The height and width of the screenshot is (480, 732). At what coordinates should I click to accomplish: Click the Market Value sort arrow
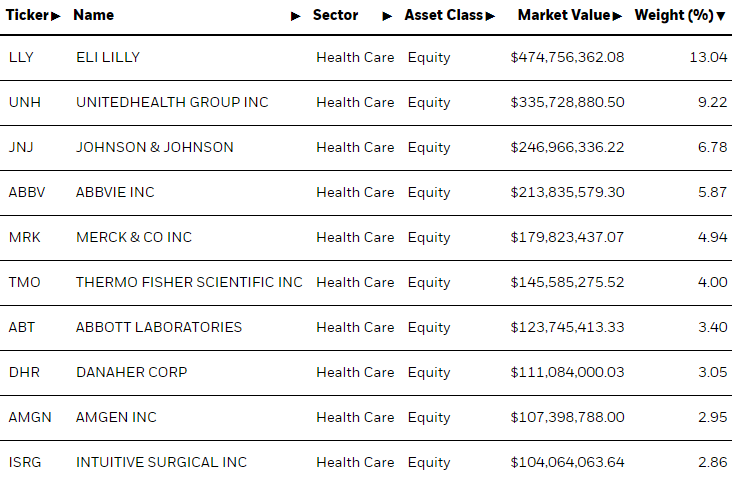click(617, 16)
